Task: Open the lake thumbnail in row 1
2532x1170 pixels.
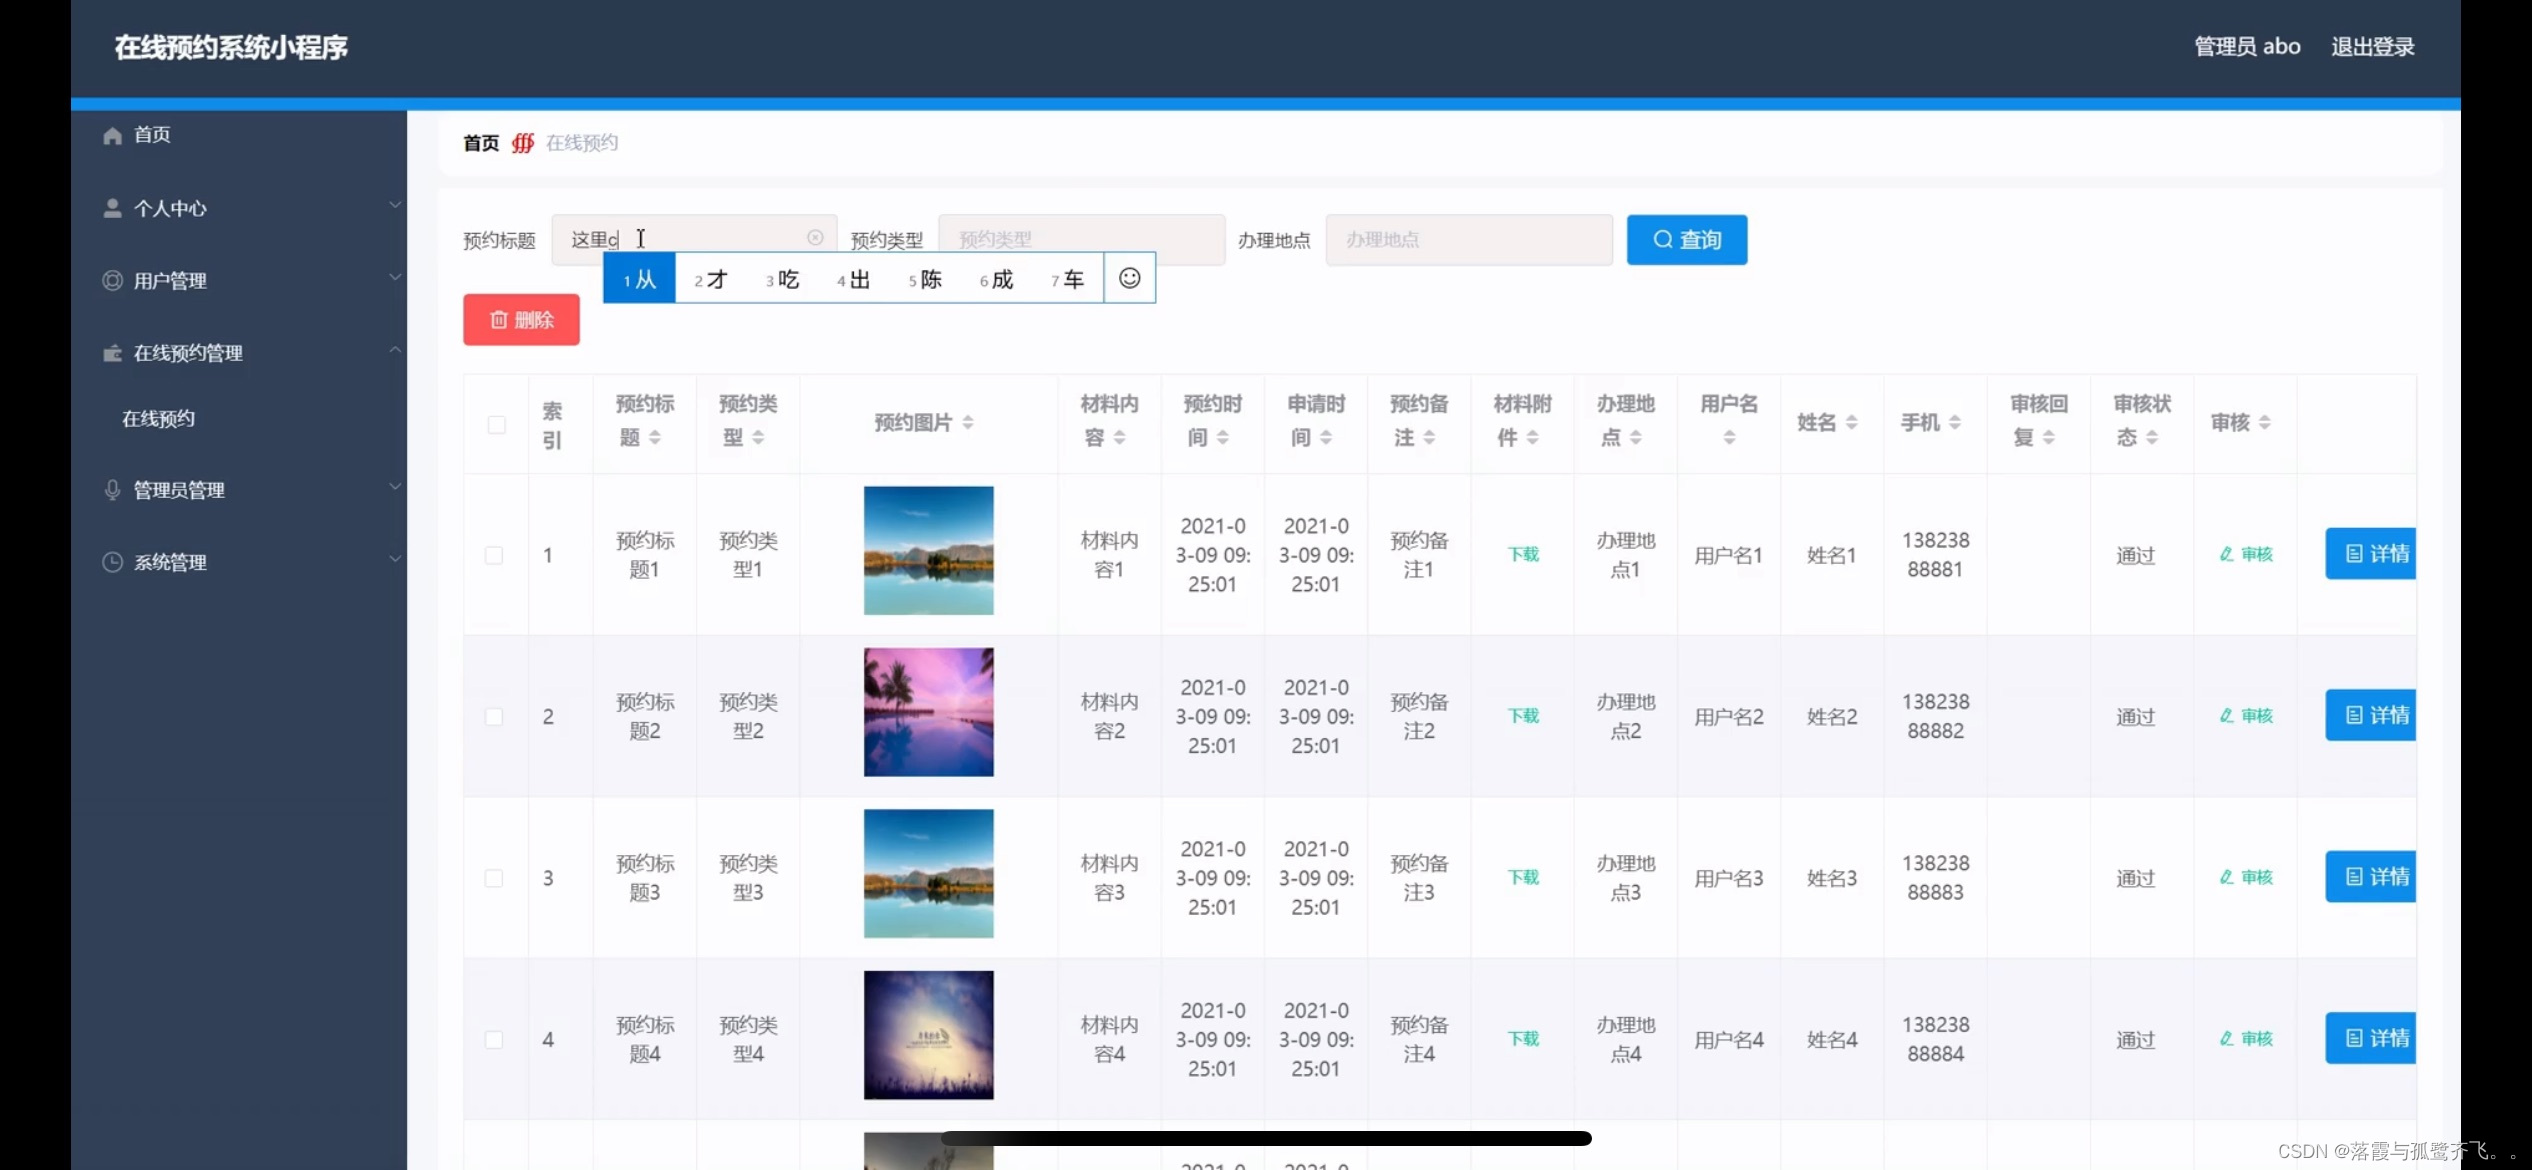Action: (929, 550)
